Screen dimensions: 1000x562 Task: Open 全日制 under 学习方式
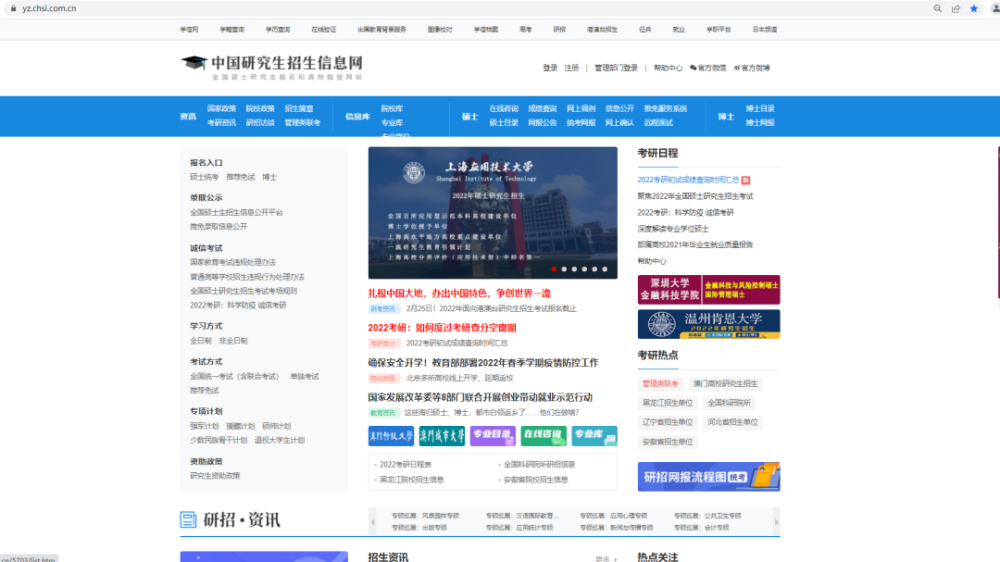(x=200, y=341)
